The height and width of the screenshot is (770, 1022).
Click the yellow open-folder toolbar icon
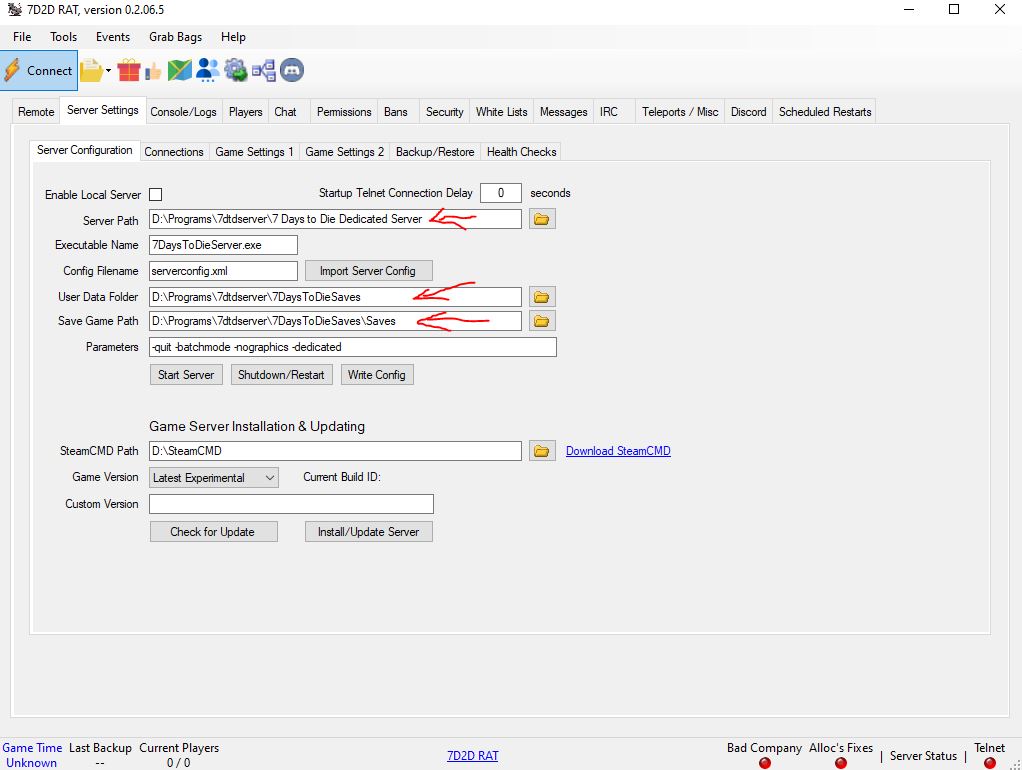91,70
